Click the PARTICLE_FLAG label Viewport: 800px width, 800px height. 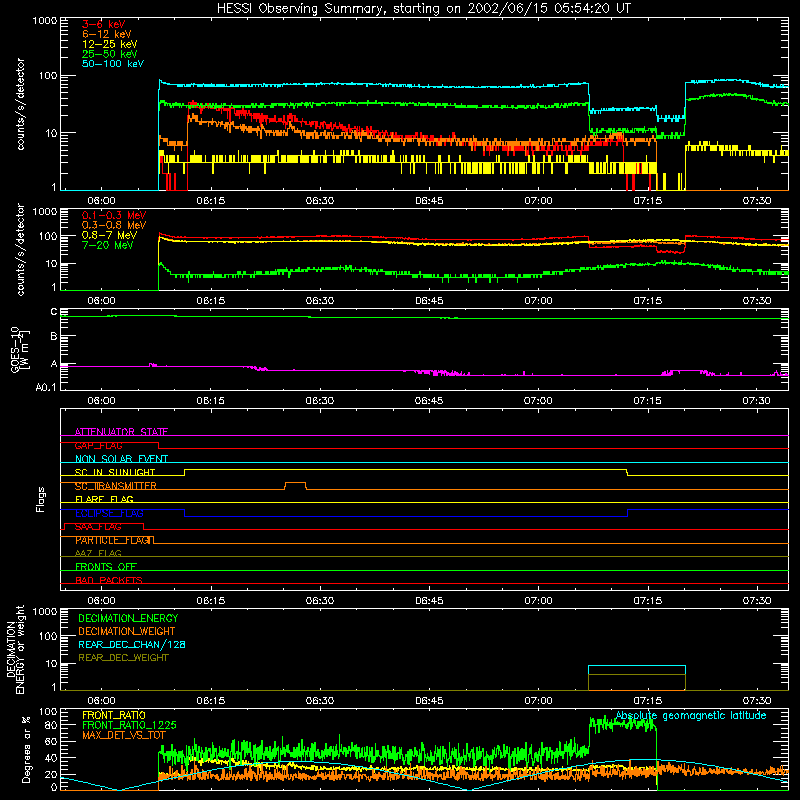(x=113, y=540)
